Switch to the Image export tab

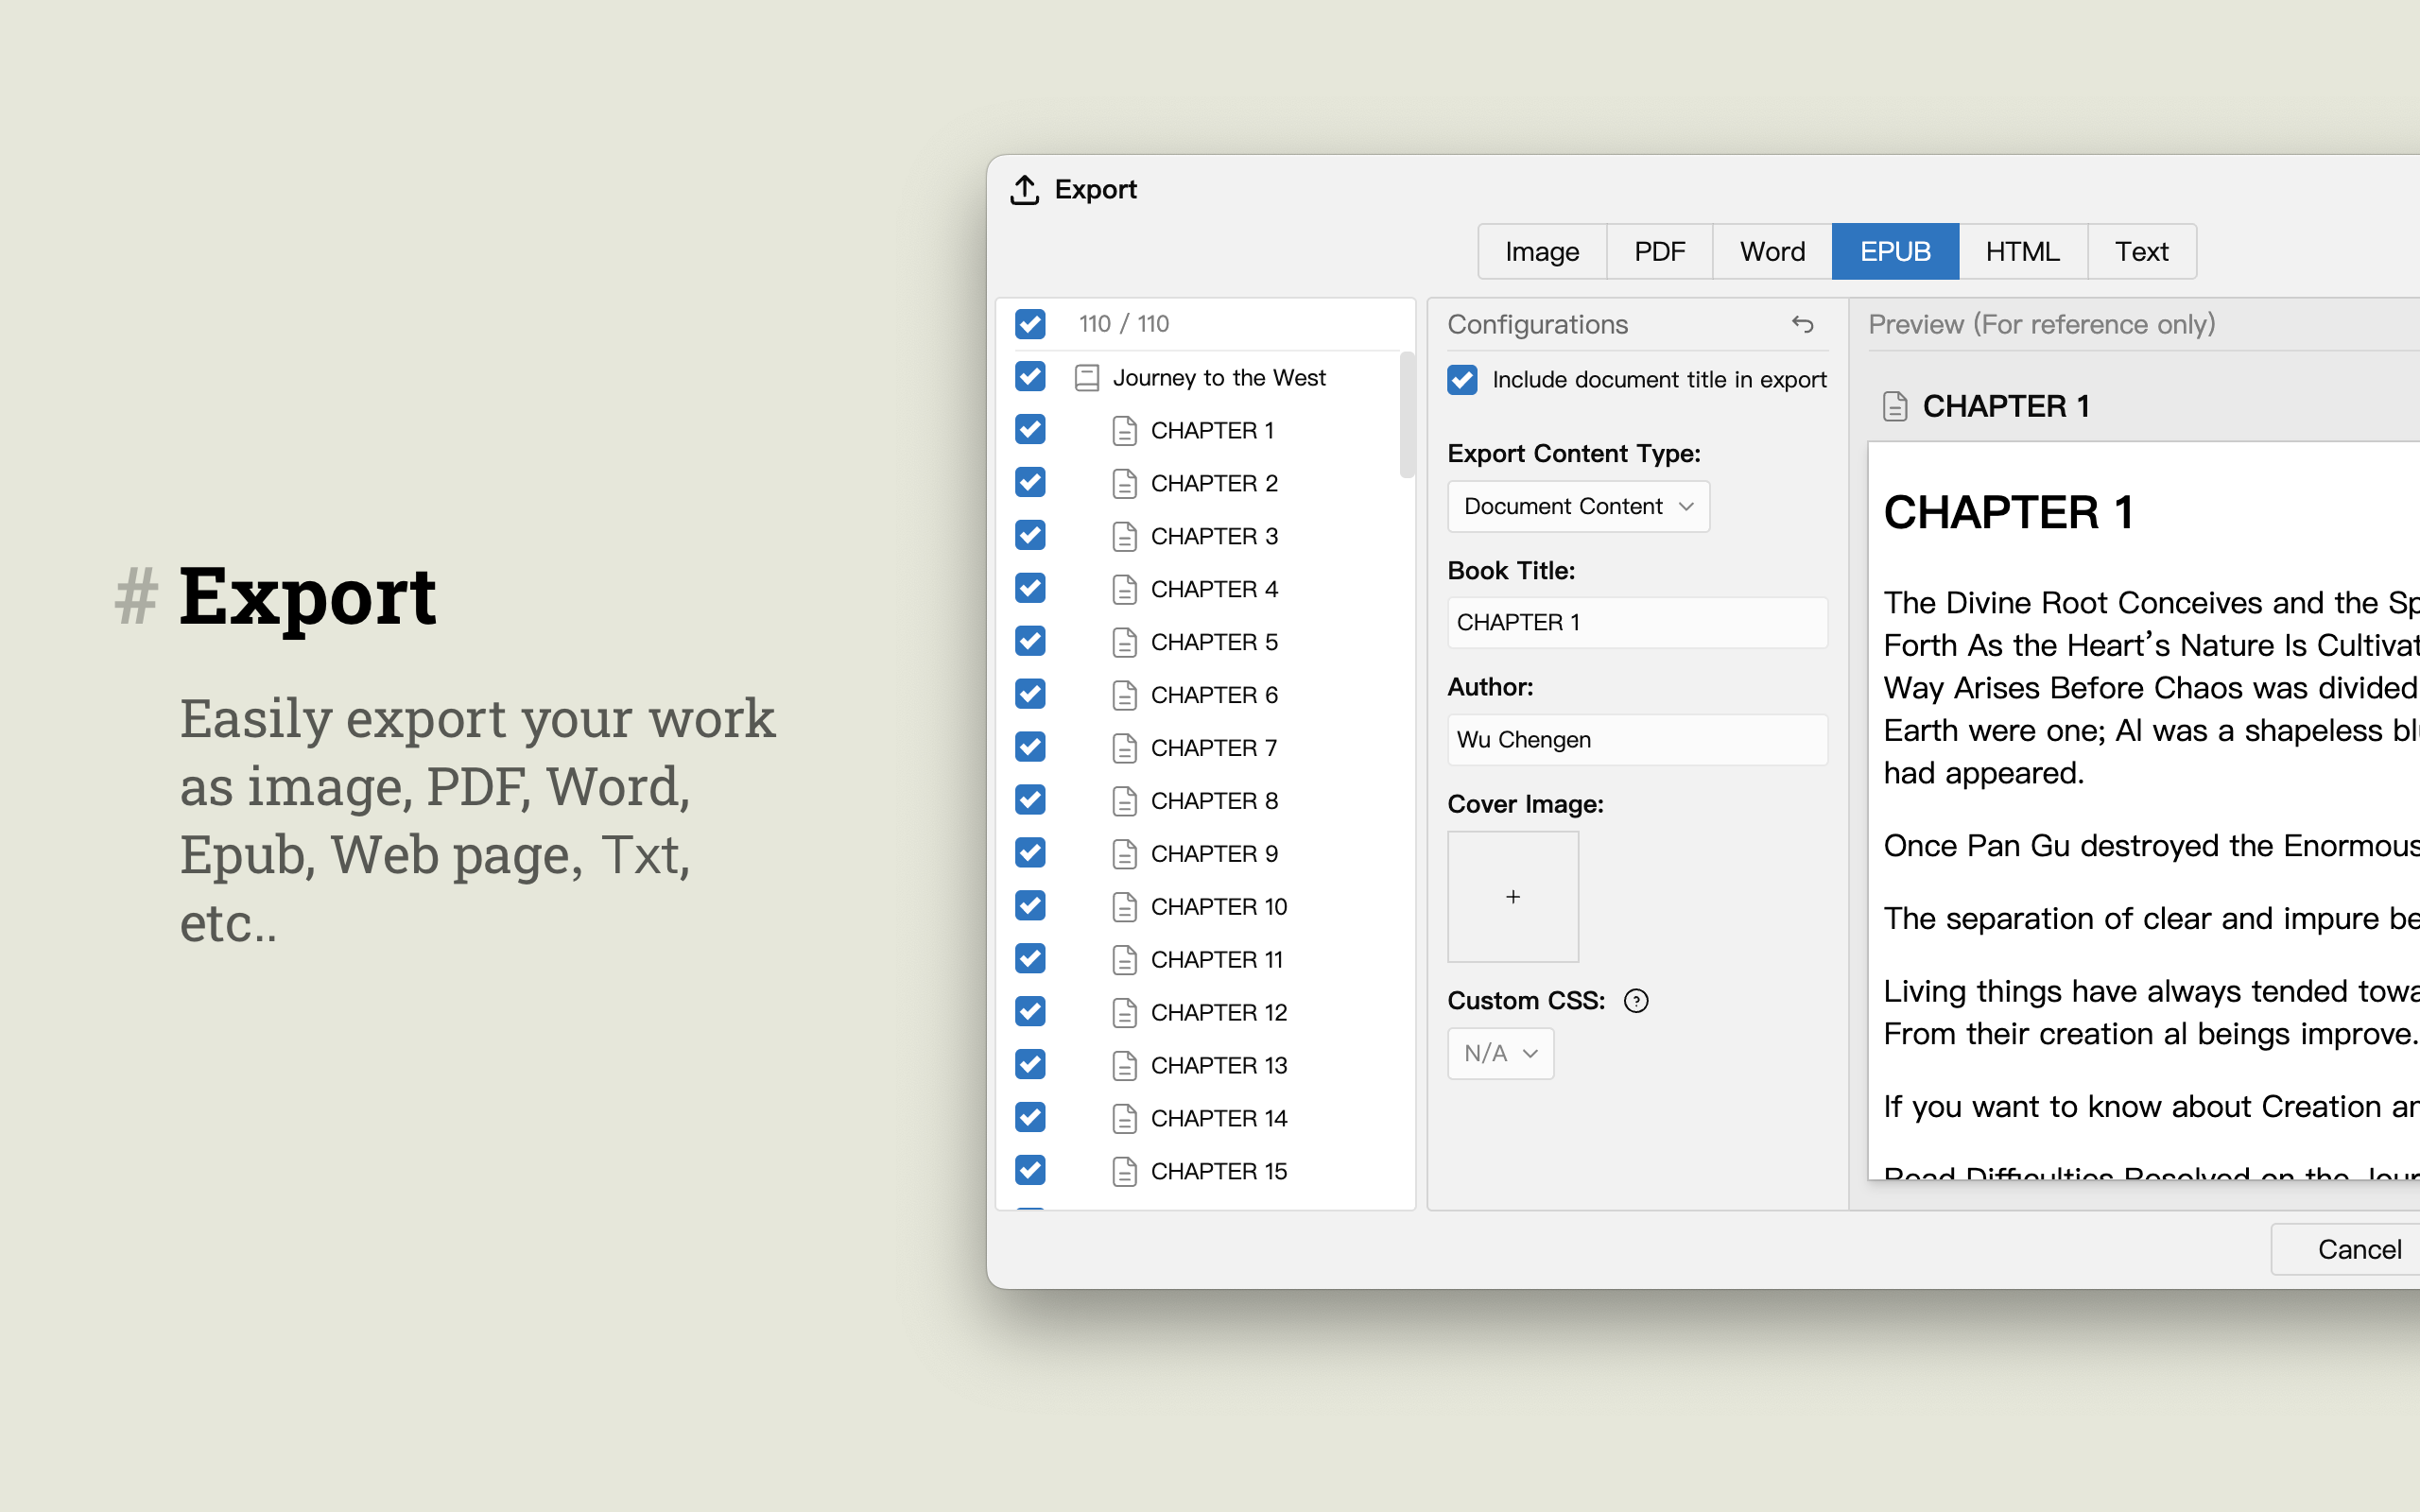tap(1542, 252)
